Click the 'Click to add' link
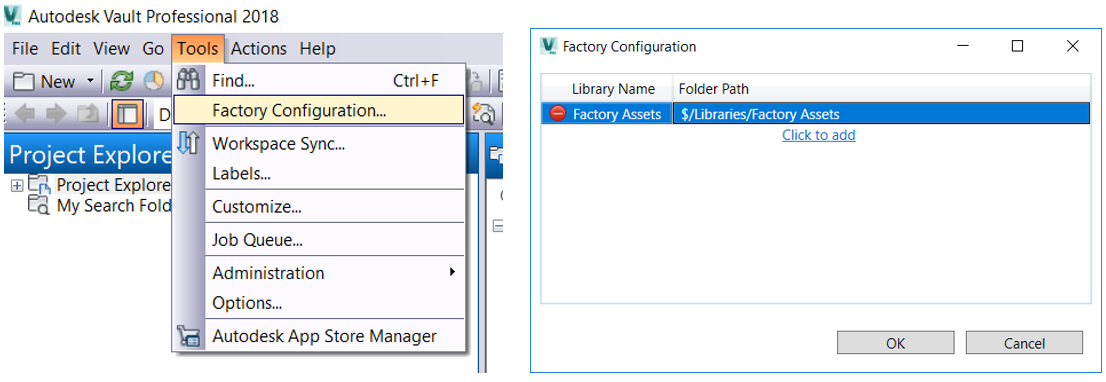Image resolution: width=1106 pixels, height=382 pixels. [x=818, y=135]
